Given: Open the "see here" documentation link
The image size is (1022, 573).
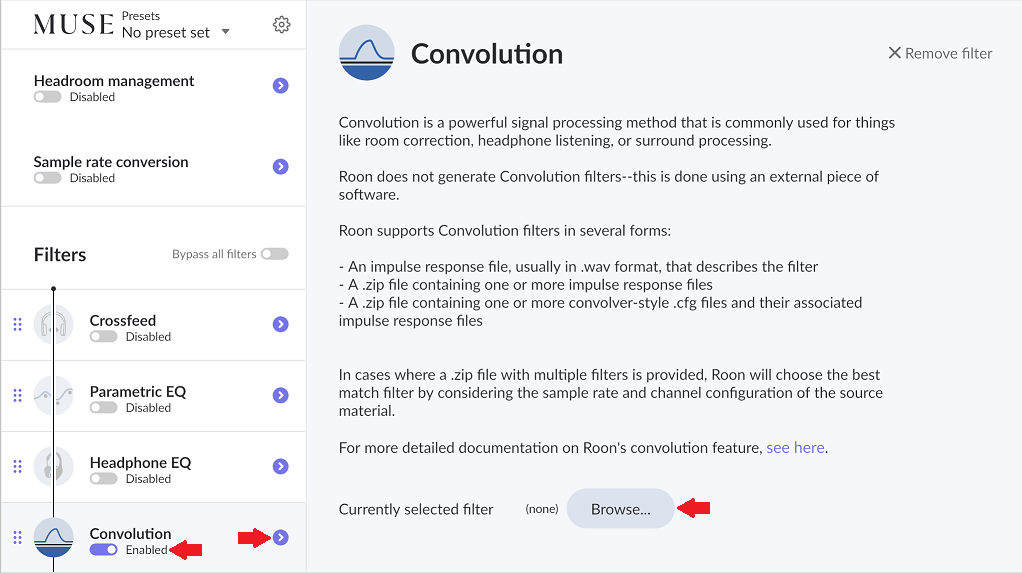Looking at the screenshot, I should pyautogui.click(x=795, y=448).
